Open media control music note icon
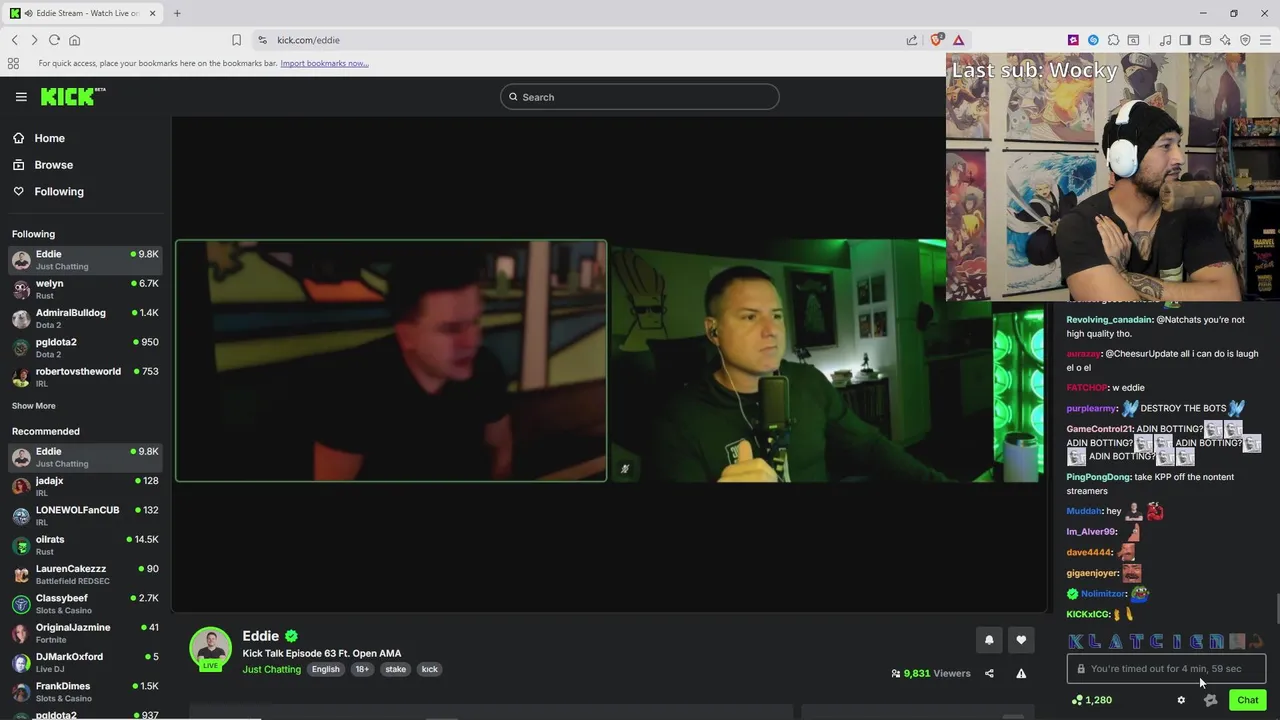The height and width of the screenshot is (720, 1280). (1165, 40)
